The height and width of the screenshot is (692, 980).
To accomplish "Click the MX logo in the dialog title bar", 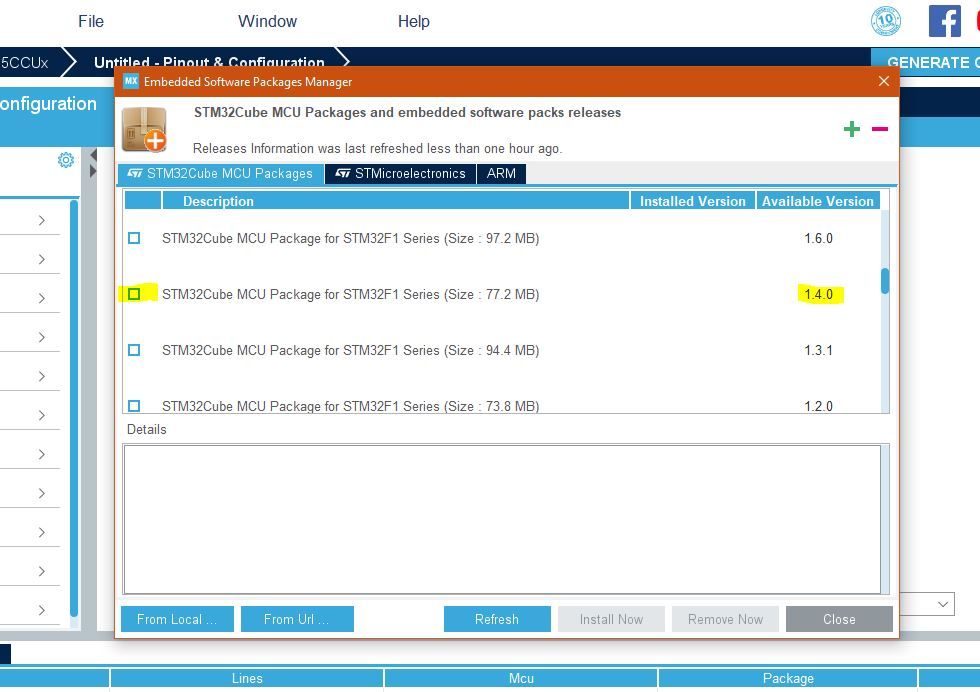I will [131, 81].
